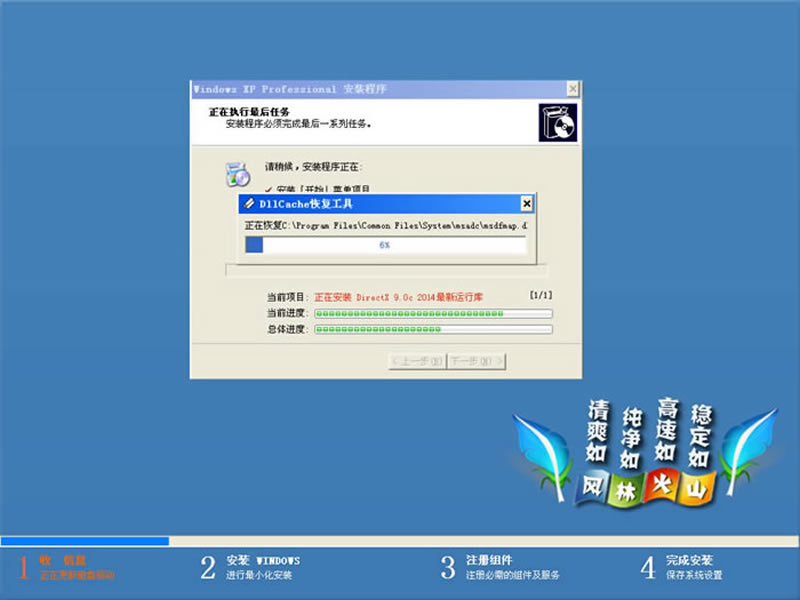Click the yellow 山 flag tile
This screenshot has height=600, width=800.
click(x=697, y=489)
